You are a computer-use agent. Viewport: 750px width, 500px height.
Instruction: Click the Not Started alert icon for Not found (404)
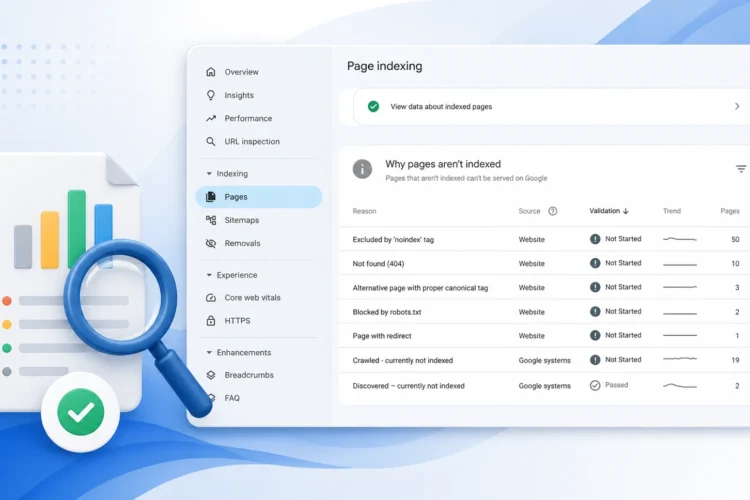click(x=595, y=263)
